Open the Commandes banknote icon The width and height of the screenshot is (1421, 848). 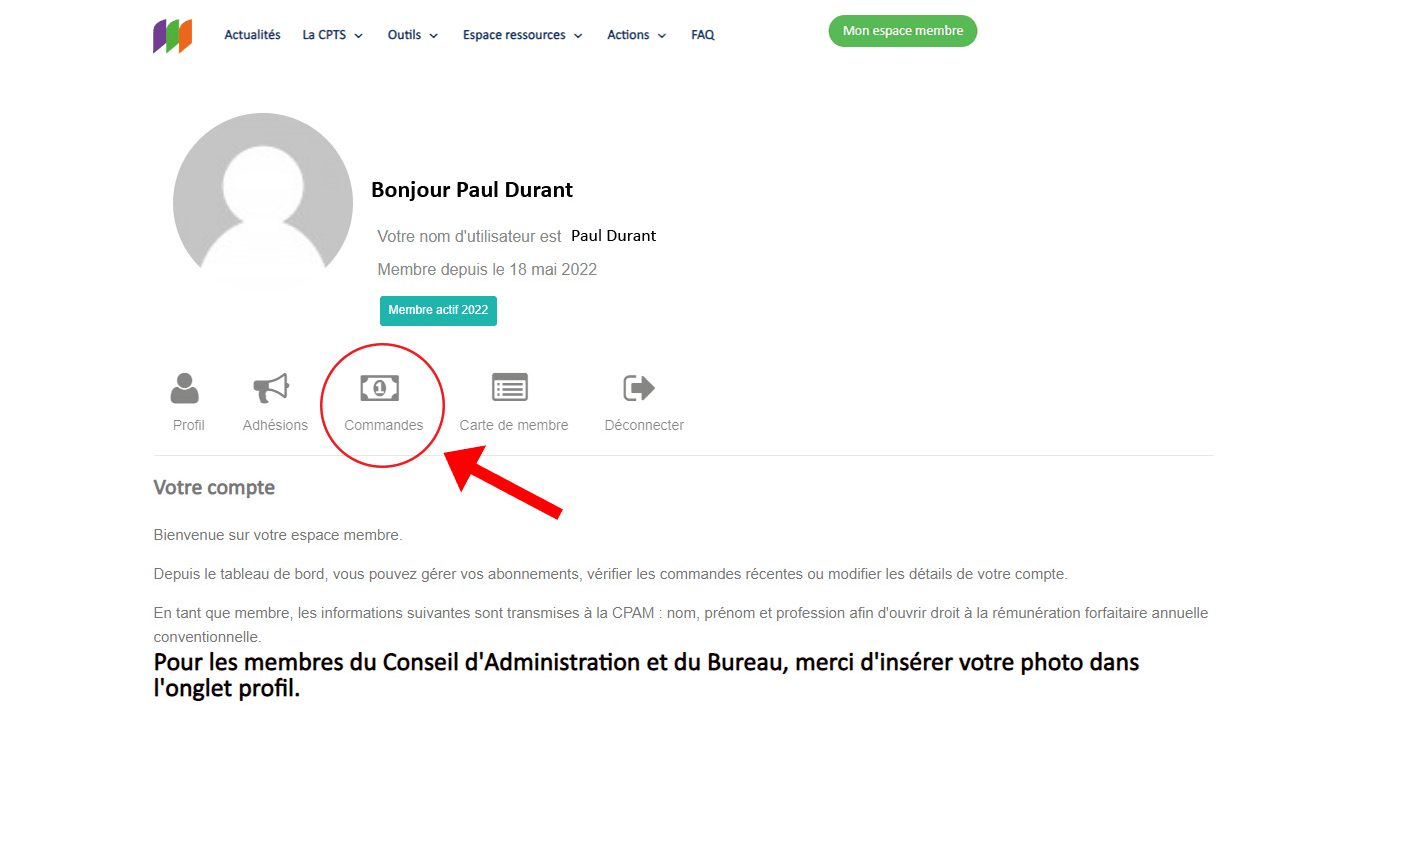(380, 387)
